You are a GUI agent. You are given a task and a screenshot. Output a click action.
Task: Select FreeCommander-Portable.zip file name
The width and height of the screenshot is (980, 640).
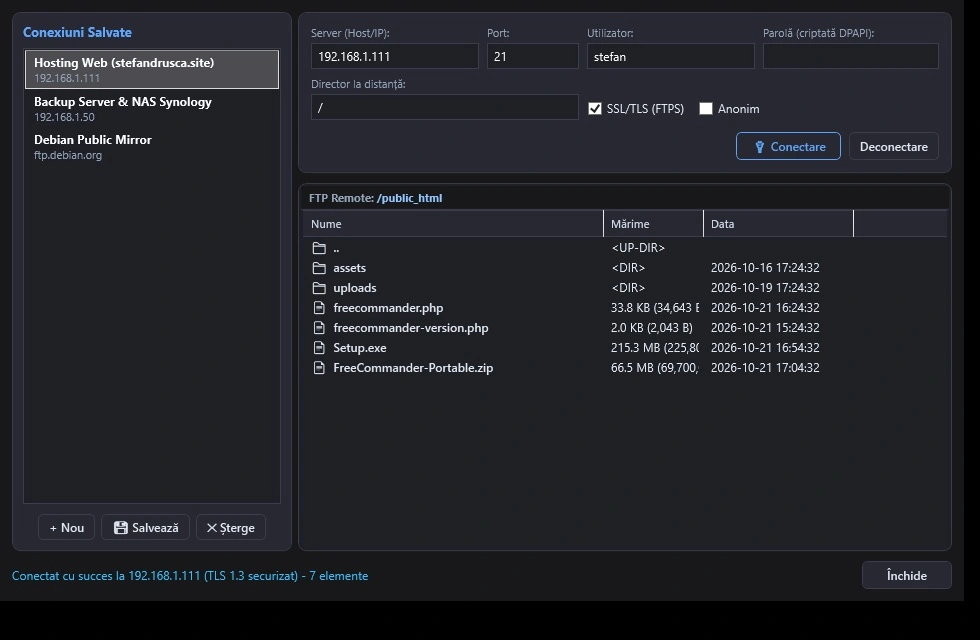point(413,368)
